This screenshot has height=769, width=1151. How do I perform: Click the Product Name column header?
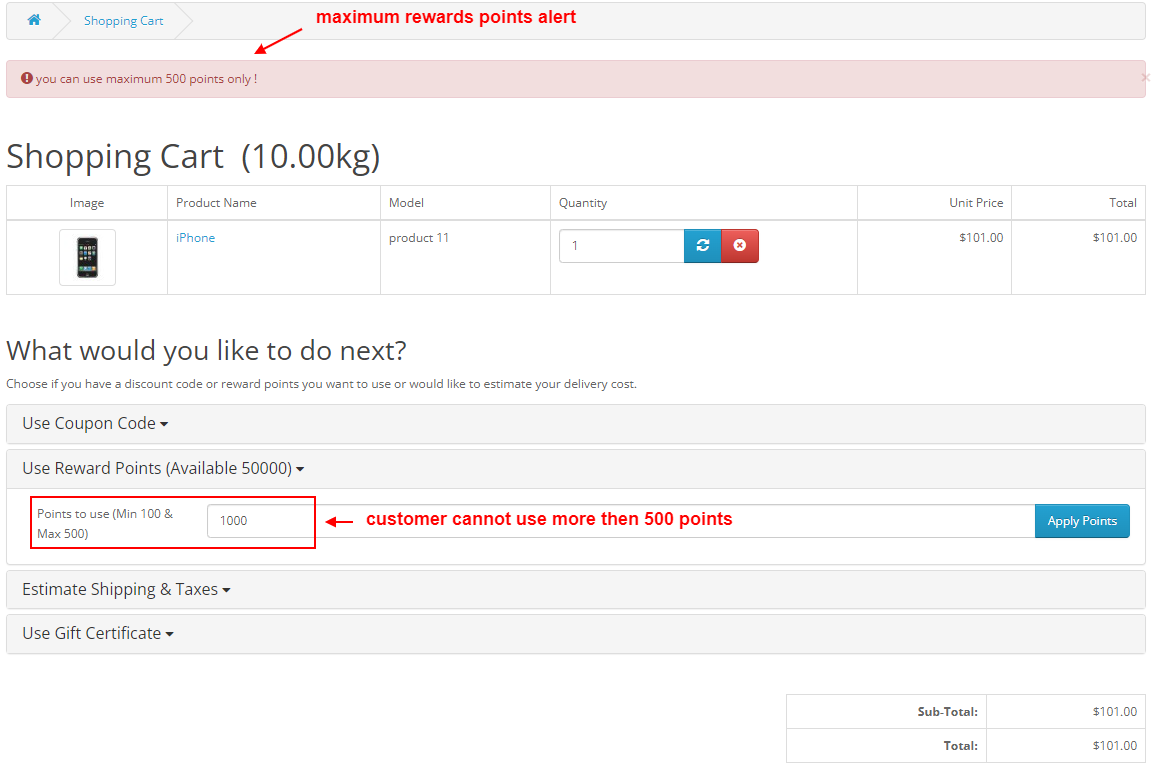point(216,202)
